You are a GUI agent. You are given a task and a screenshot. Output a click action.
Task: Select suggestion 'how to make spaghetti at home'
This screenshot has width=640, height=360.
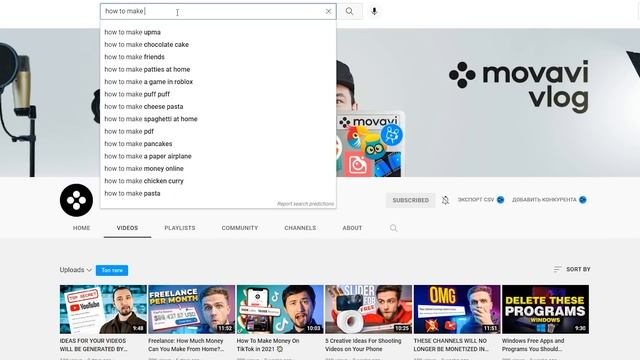(x=218, y=119)
